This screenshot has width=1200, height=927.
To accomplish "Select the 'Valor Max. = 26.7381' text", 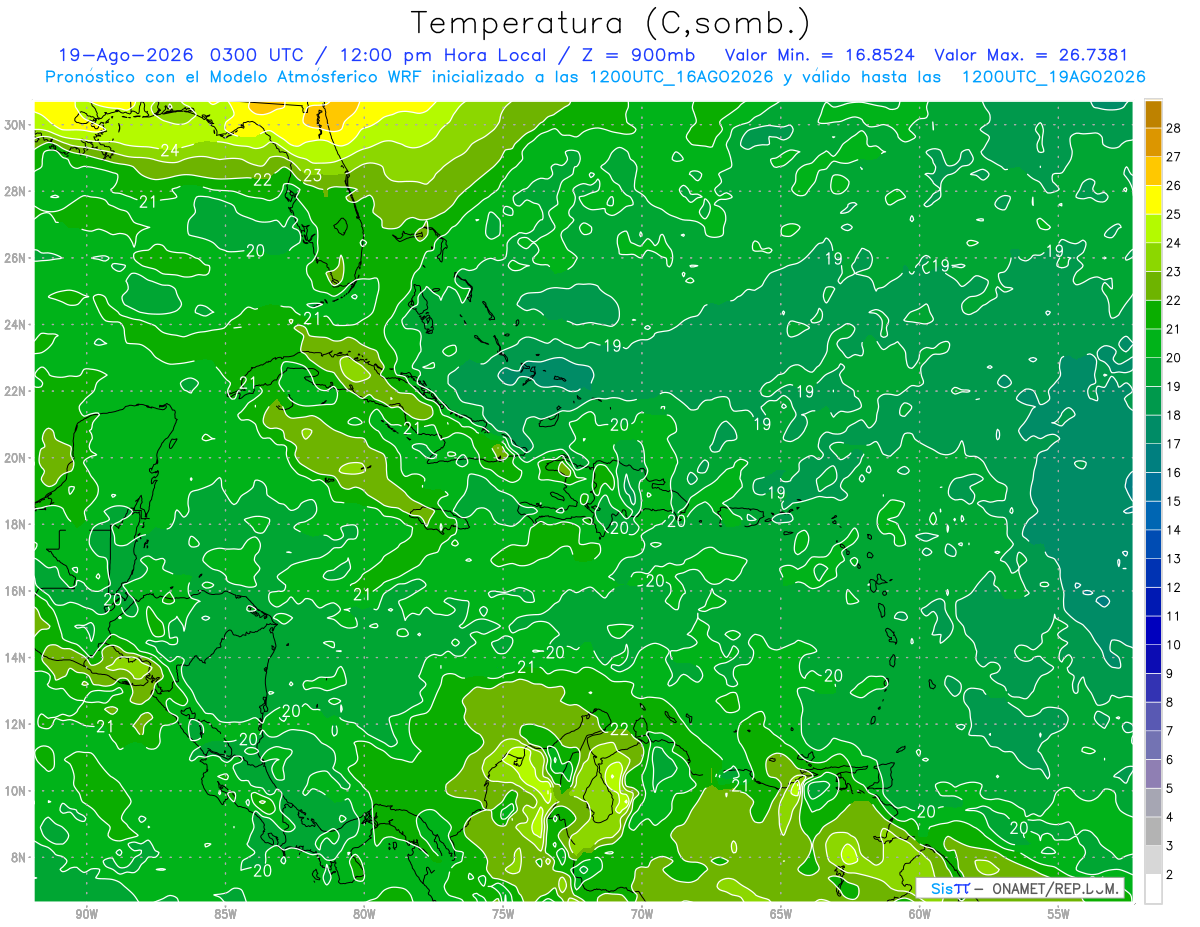I will (x=1031, y=55).
